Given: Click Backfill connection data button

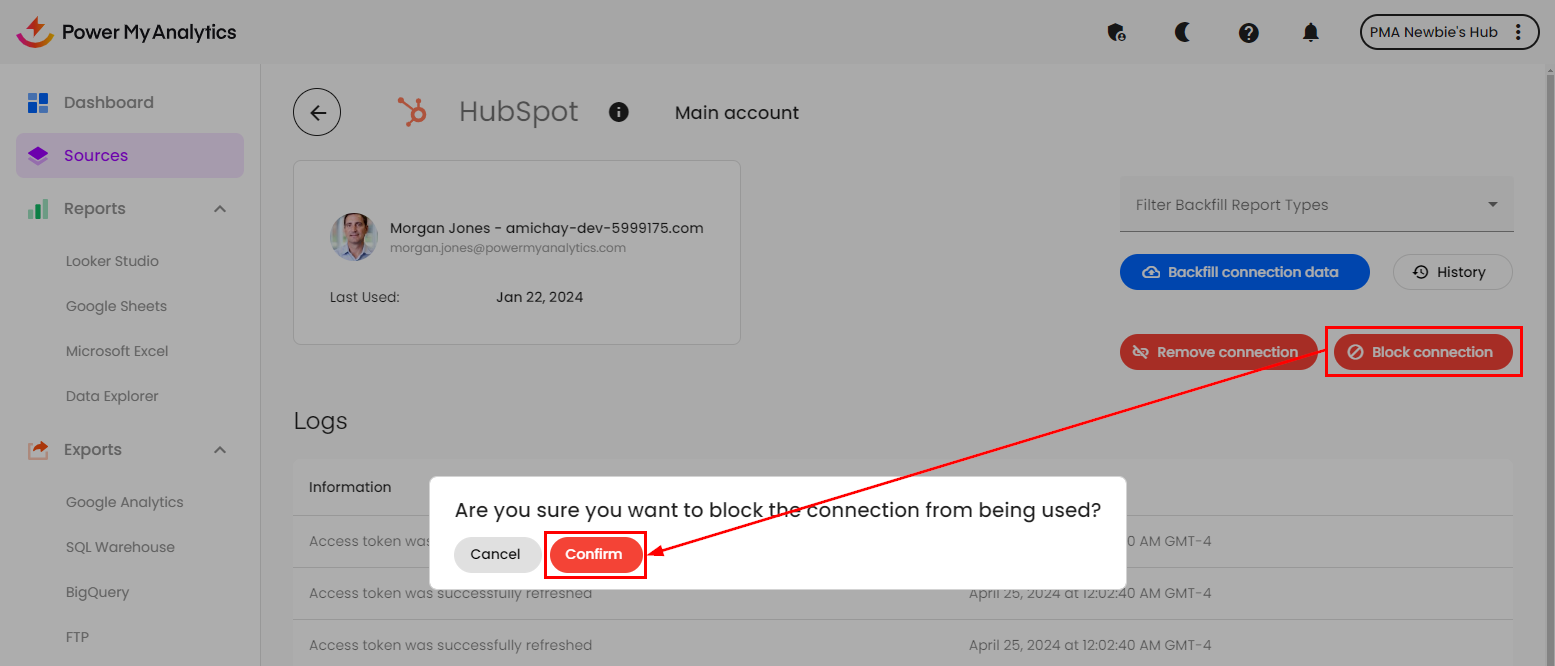Looking at the screenshot, I should [x=1244, y=272].
